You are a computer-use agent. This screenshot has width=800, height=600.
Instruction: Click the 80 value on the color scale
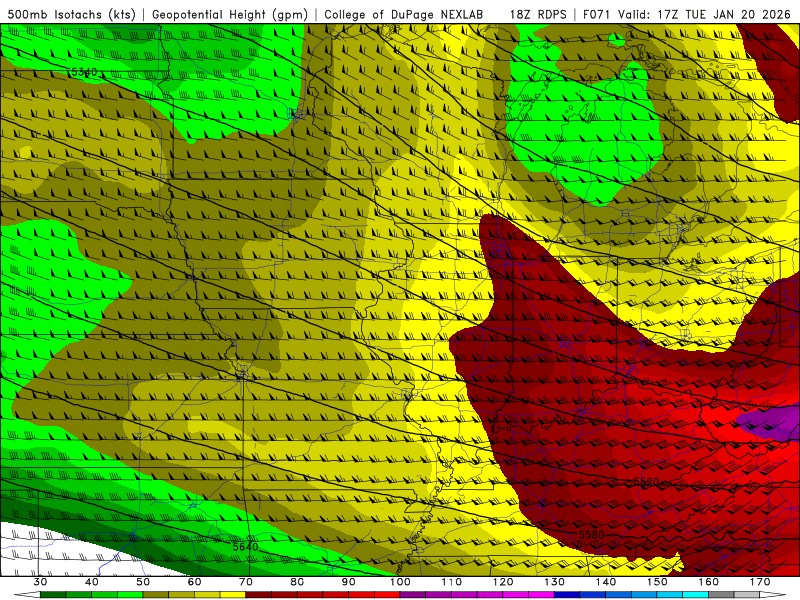(297, 582)
